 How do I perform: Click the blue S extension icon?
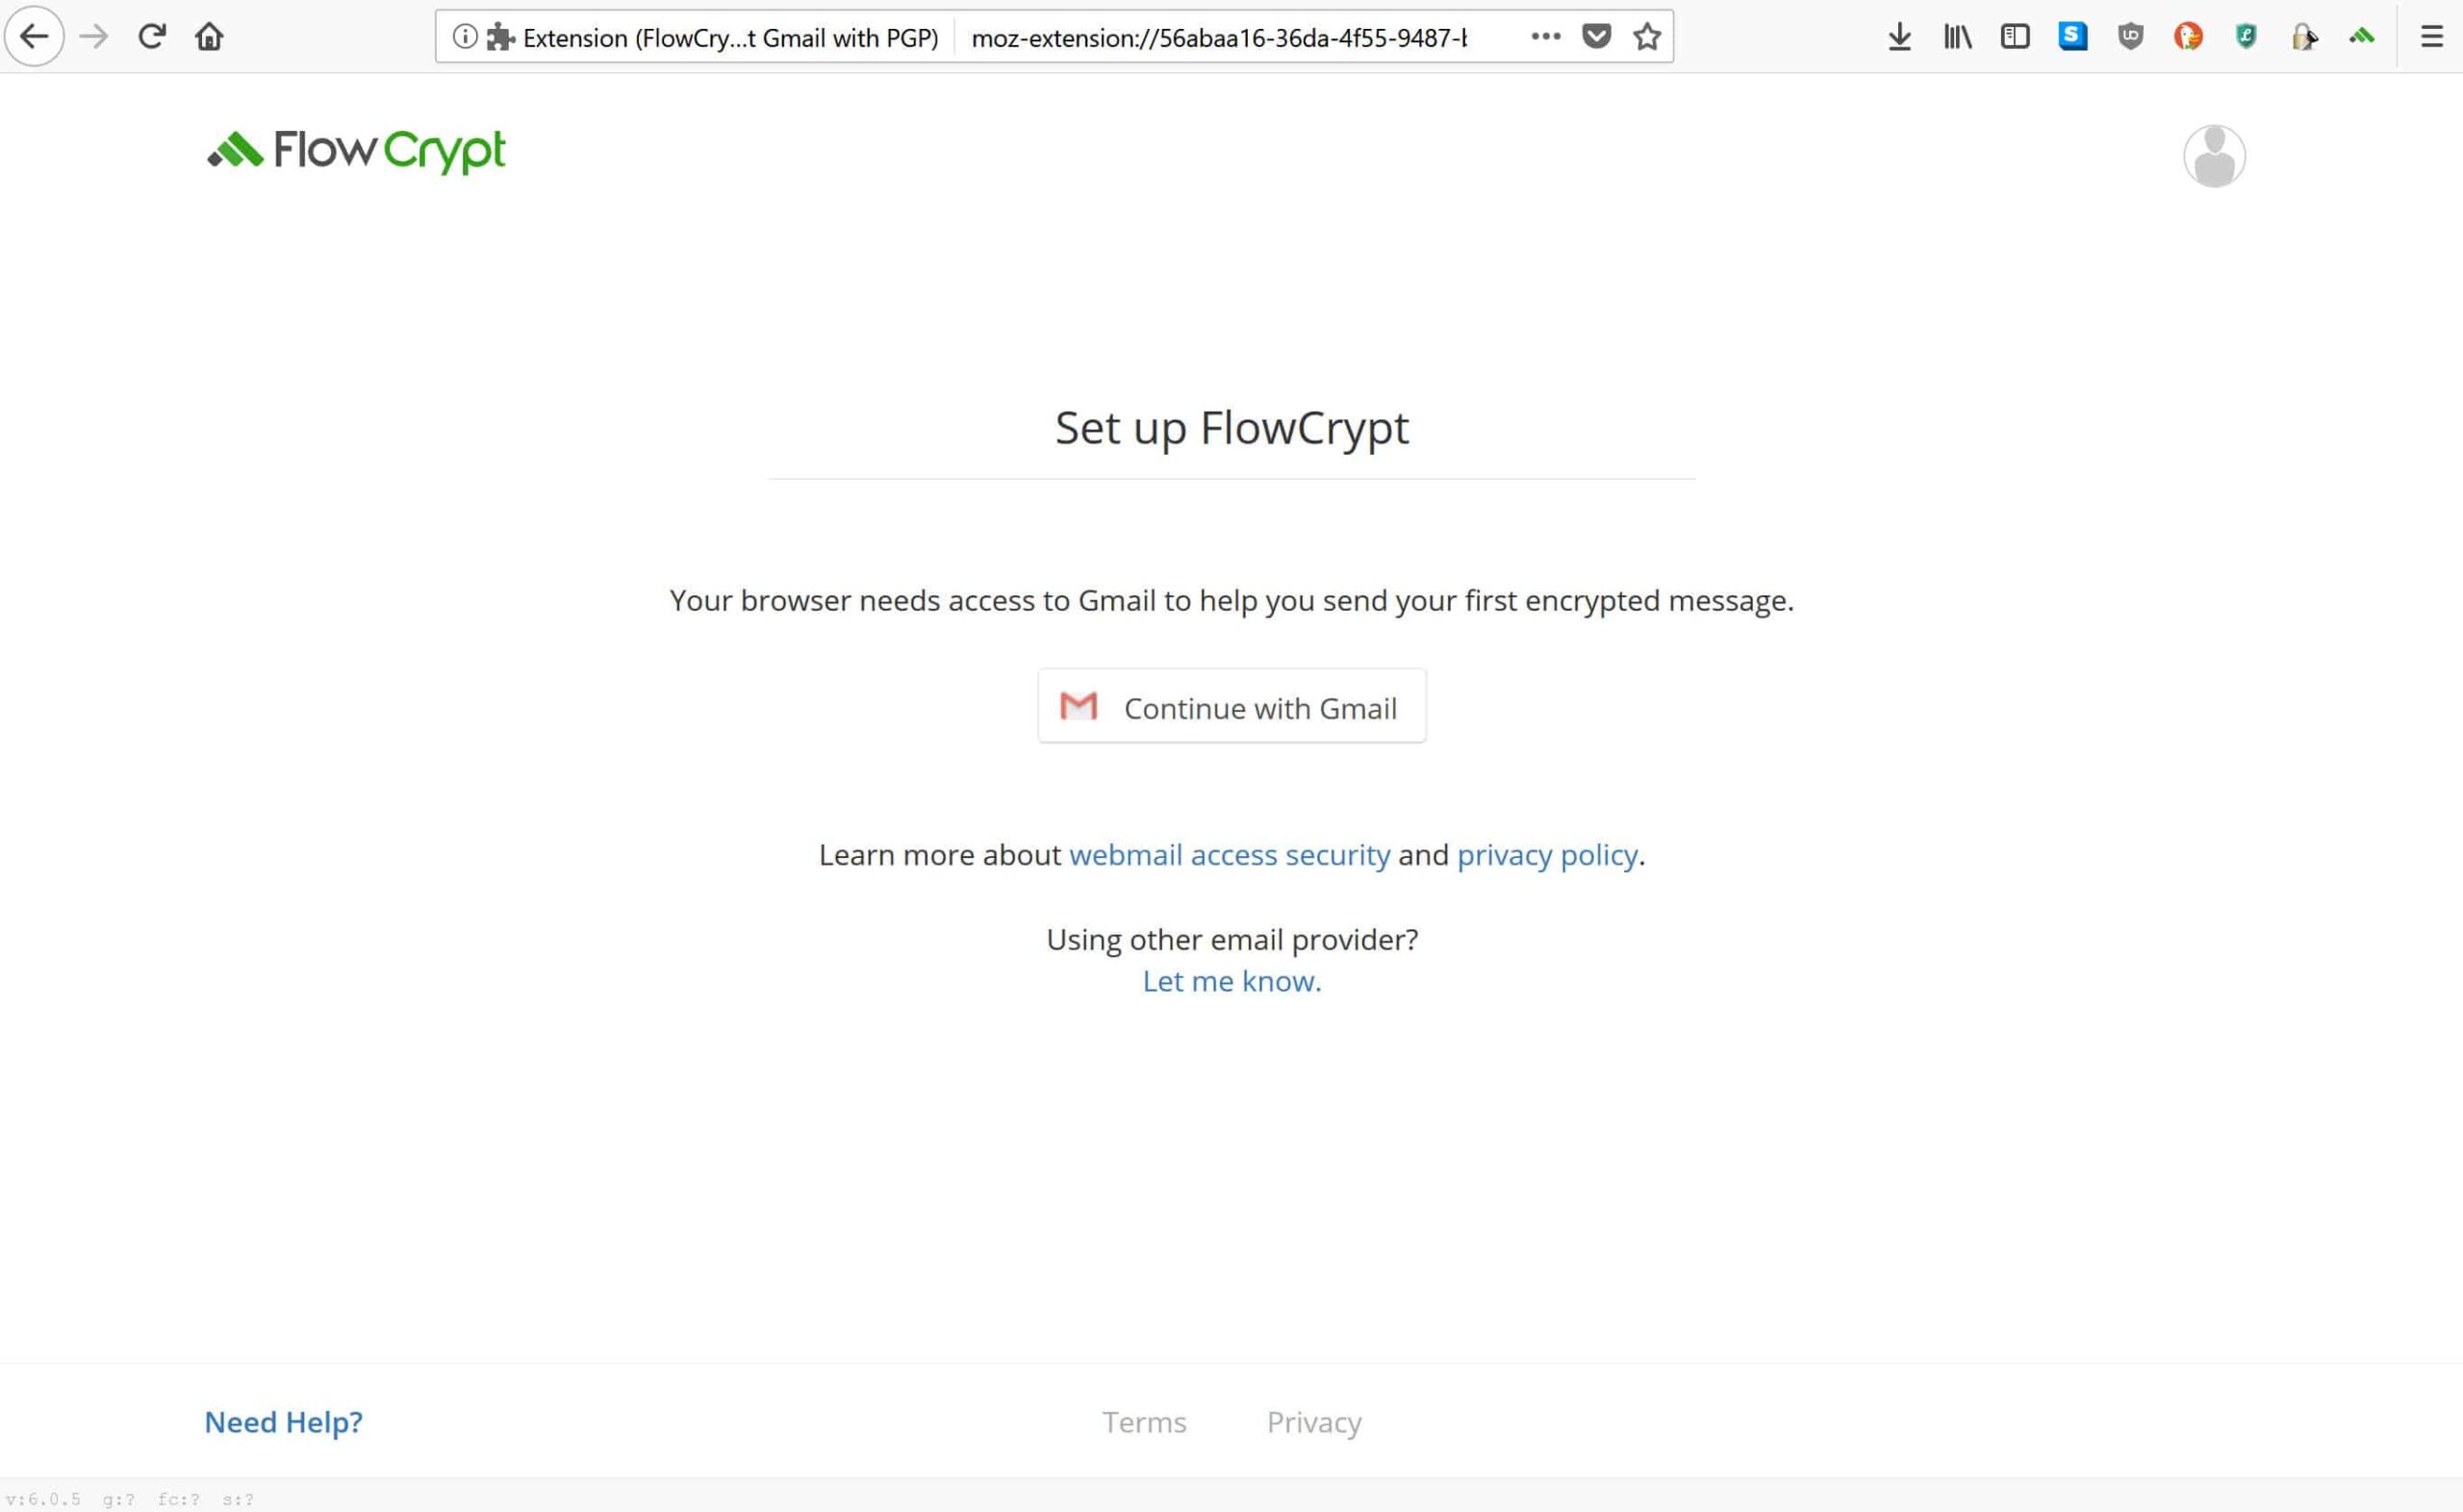[x=2073, y=37]
